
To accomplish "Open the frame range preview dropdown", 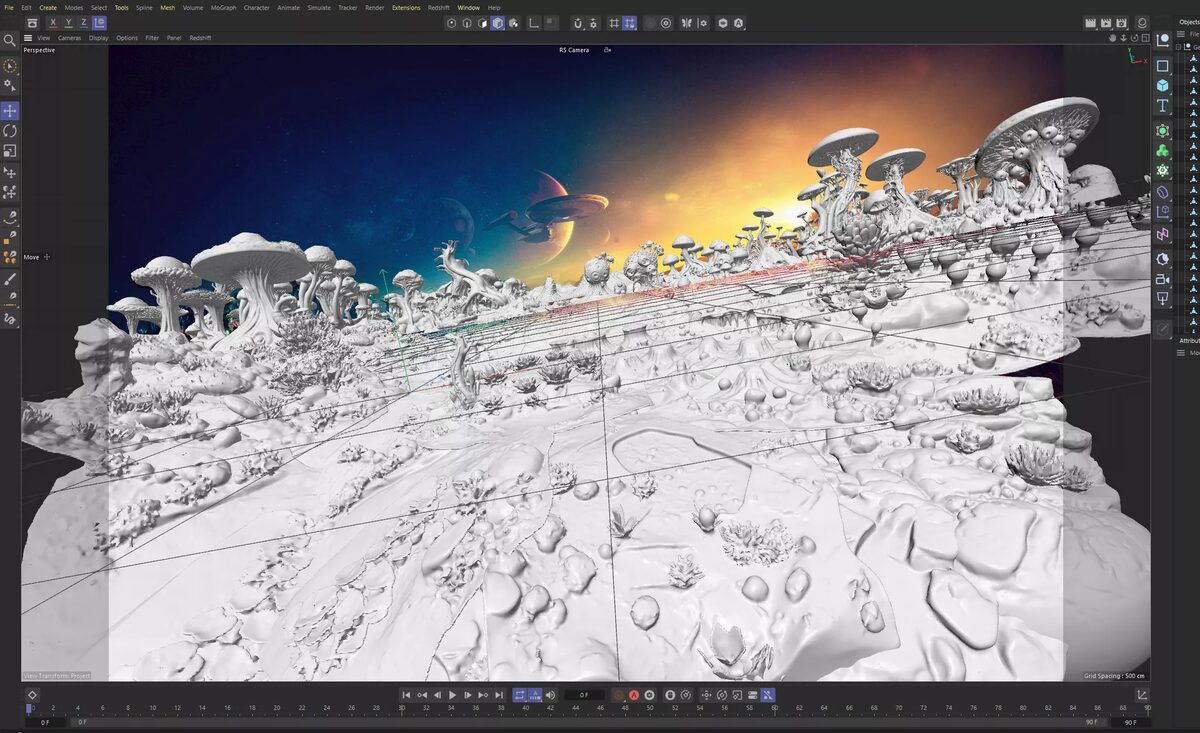I will (535, 695).
